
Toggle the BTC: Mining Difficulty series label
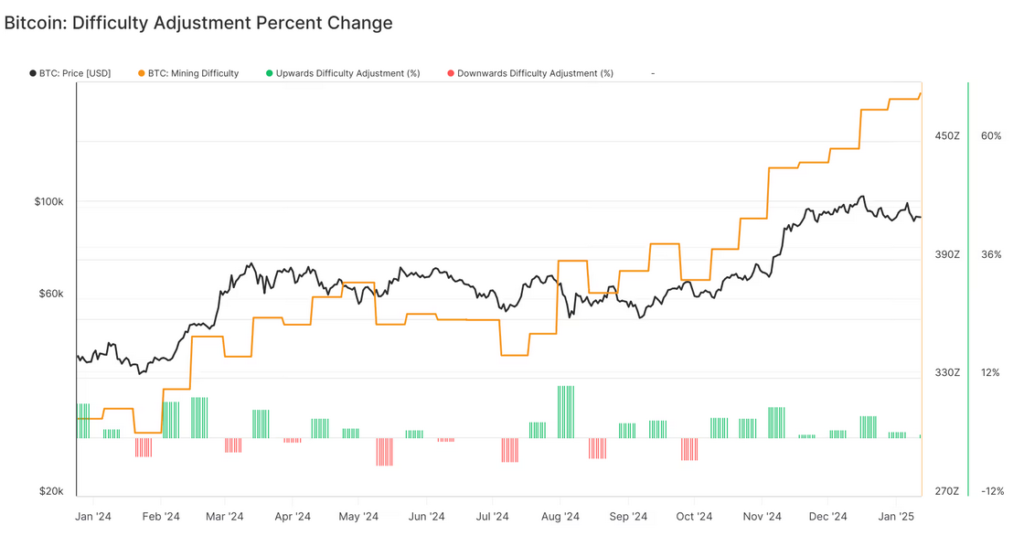coord(193,73)
